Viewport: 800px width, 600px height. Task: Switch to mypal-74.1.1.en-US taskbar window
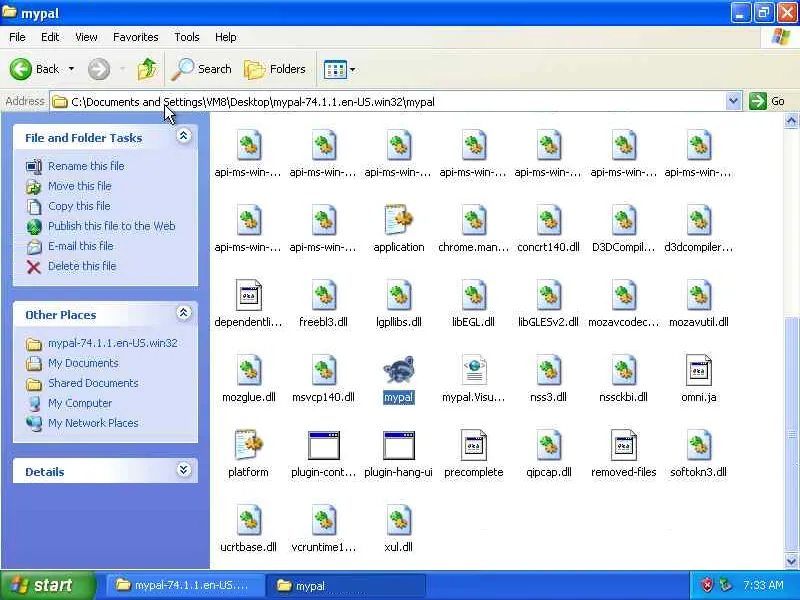185,585
